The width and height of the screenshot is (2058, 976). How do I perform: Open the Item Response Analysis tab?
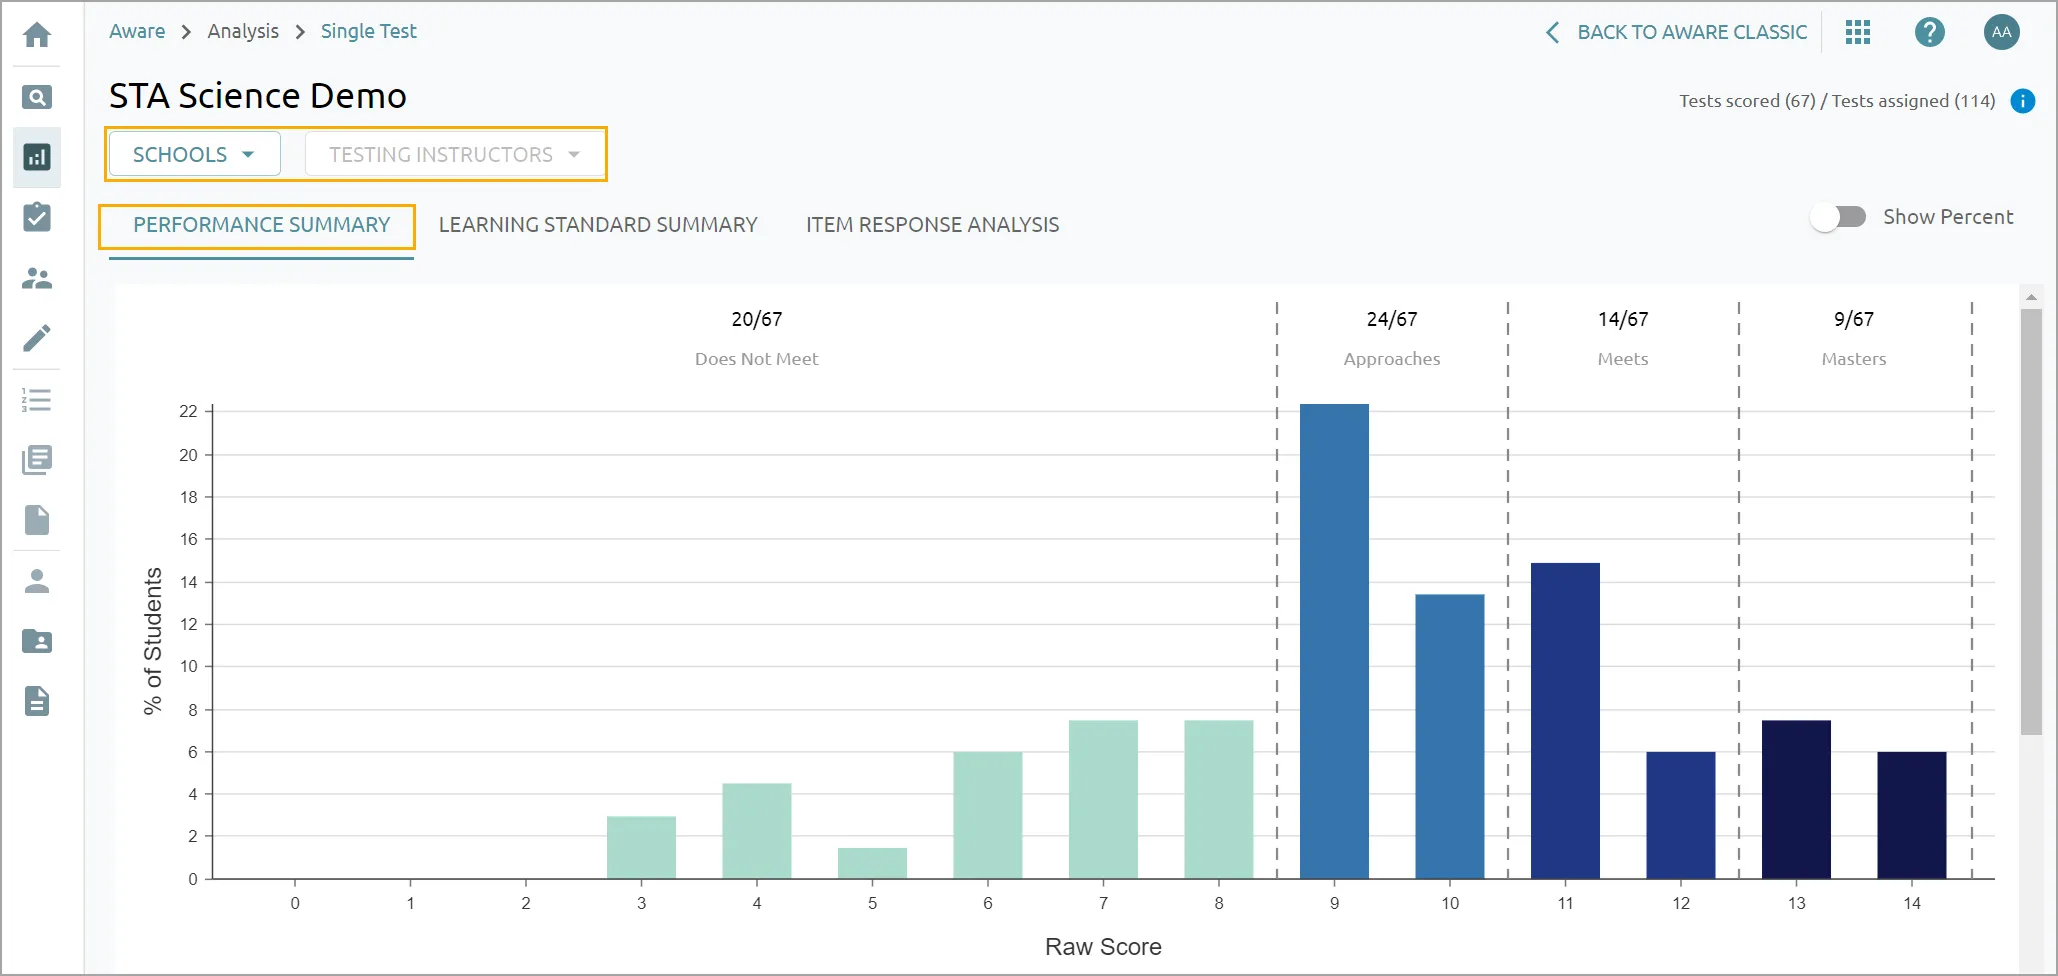pyautogui.click(x=932, y=224)
